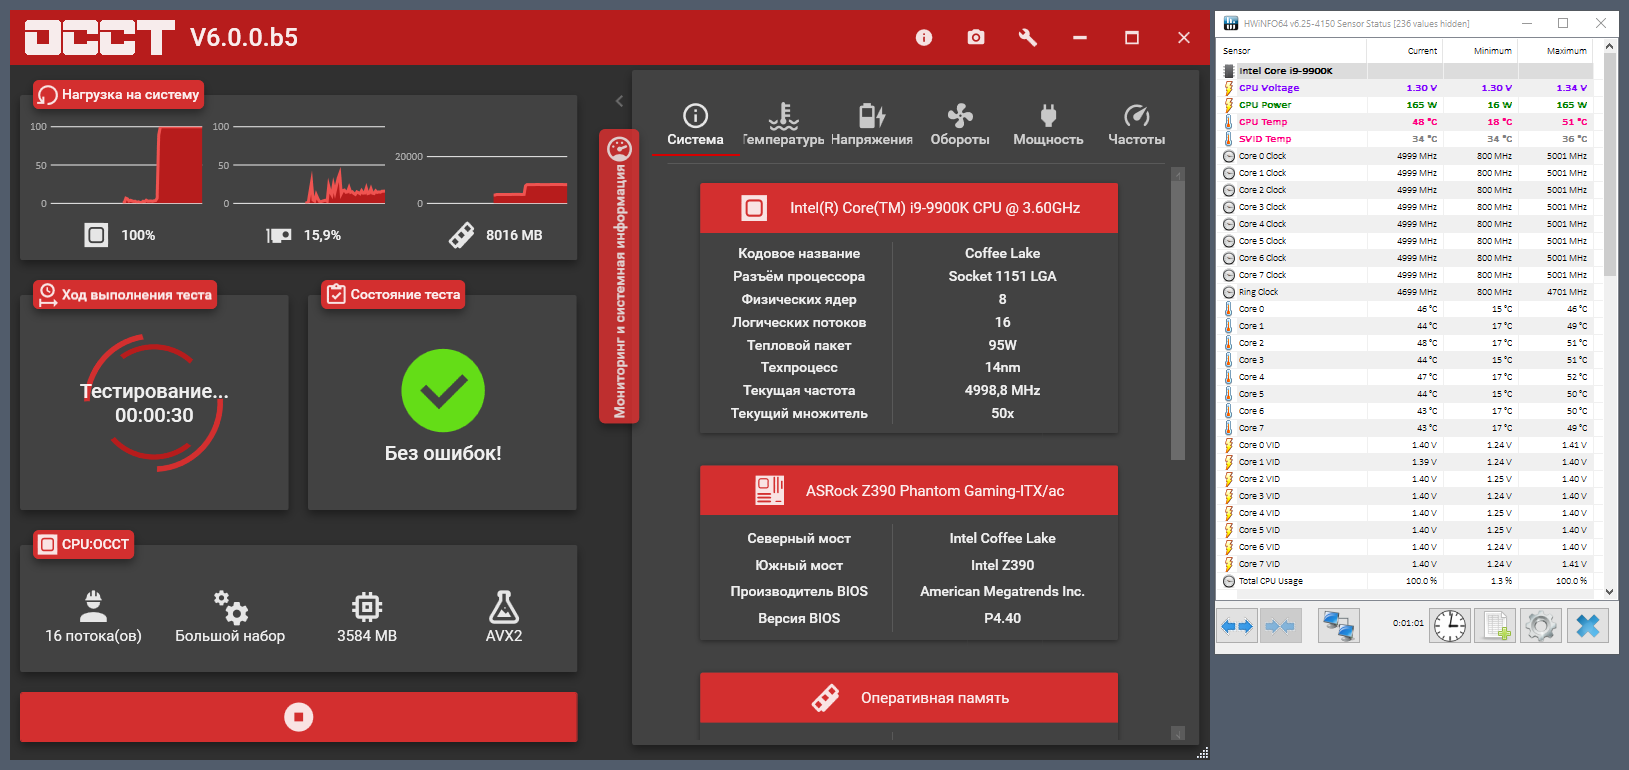This screenshot has height=770, width=1629.
Task: Show the Обороты fan speed tab
Action: point(960,125)
